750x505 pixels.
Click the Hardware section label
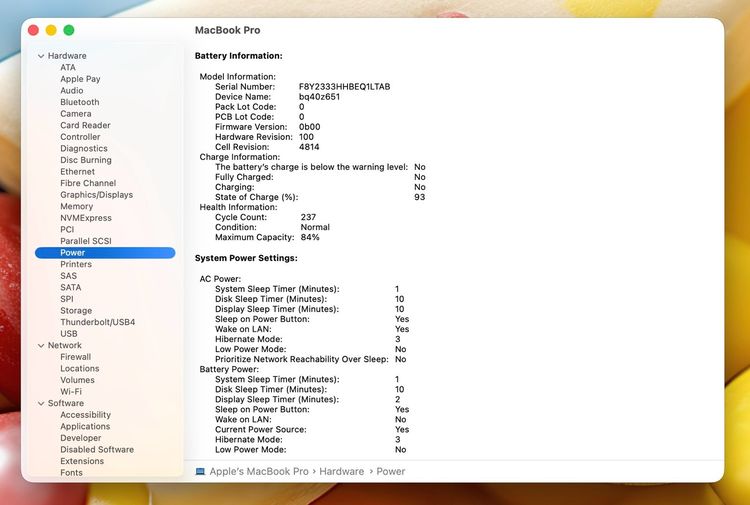pos(67,56)
